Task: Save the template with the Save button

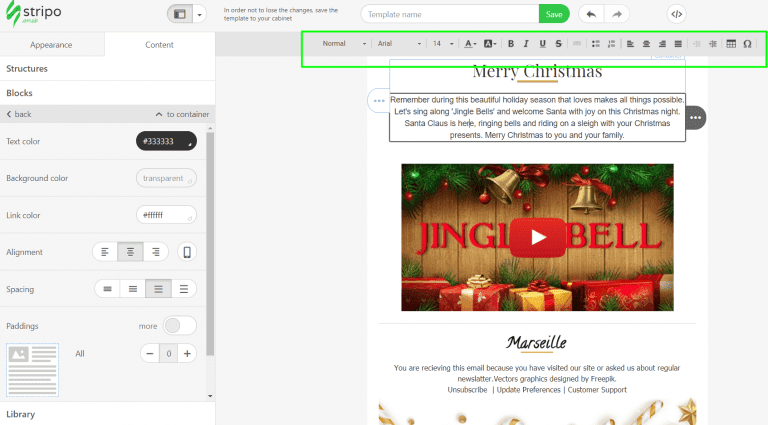Action: click(x=553, y=14)
